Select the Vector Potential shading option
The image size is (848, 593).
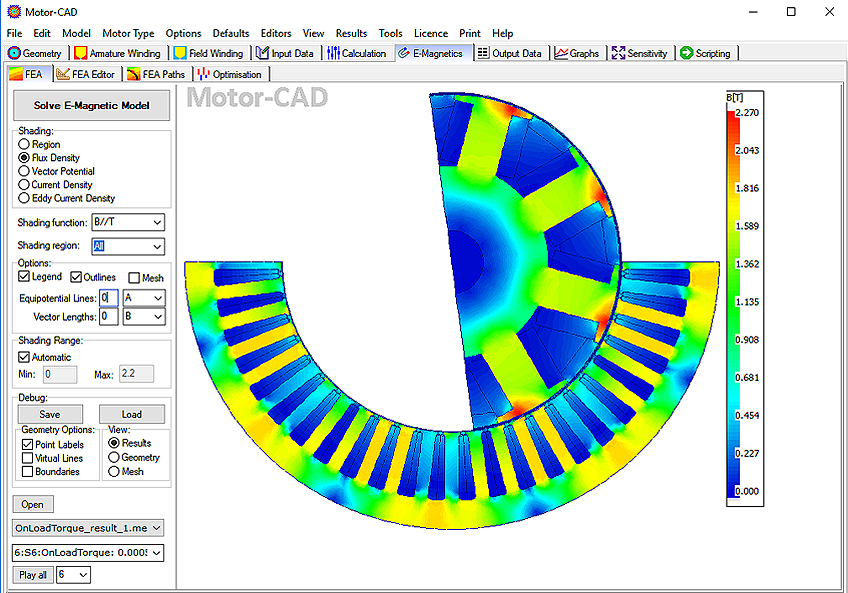(24, 171)
